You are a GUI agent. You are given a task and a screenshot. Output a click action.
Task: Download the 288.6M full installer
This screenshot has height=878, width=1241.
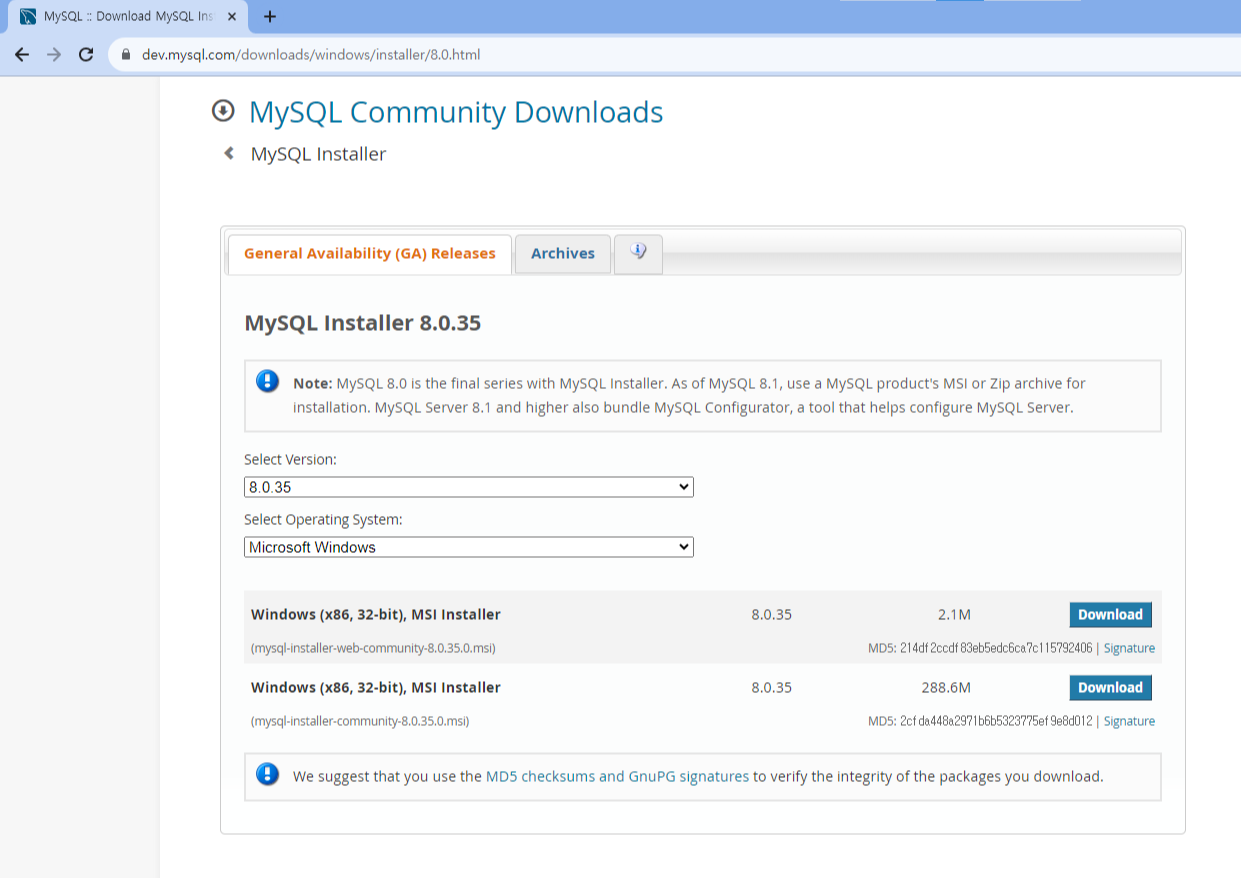pyautogui.click(x=1110, y=688)
